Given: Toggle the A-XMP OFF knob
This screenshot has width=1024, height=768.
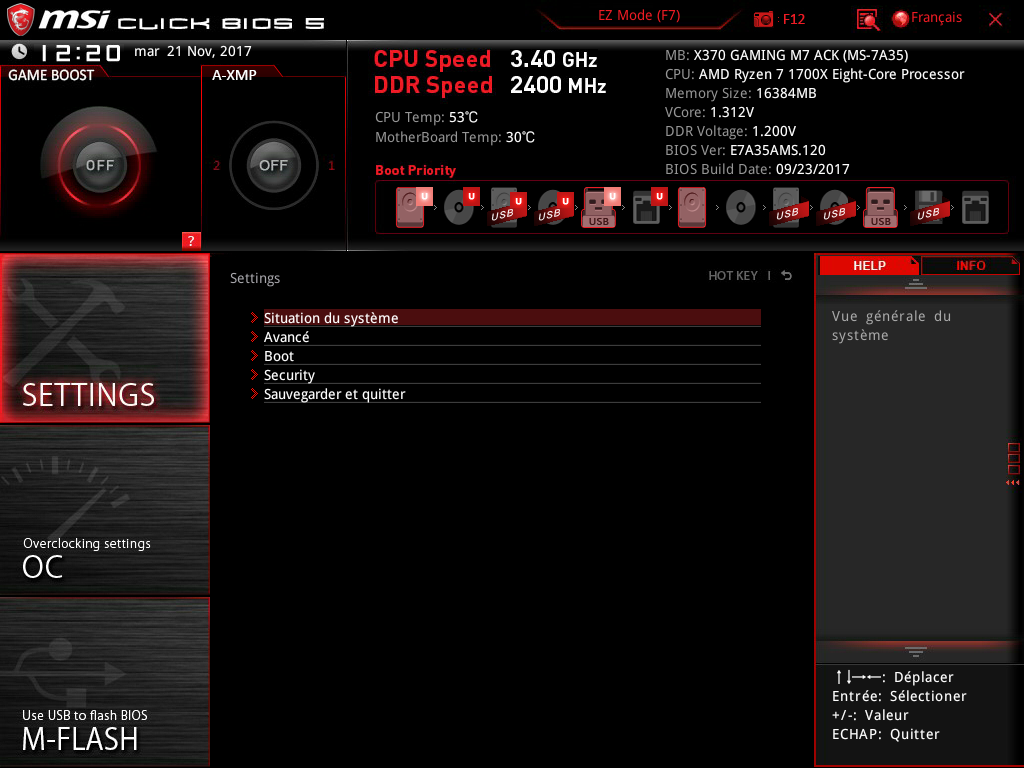Looking at the screenshot, I should pyautogui.click(x=273, y=165).
